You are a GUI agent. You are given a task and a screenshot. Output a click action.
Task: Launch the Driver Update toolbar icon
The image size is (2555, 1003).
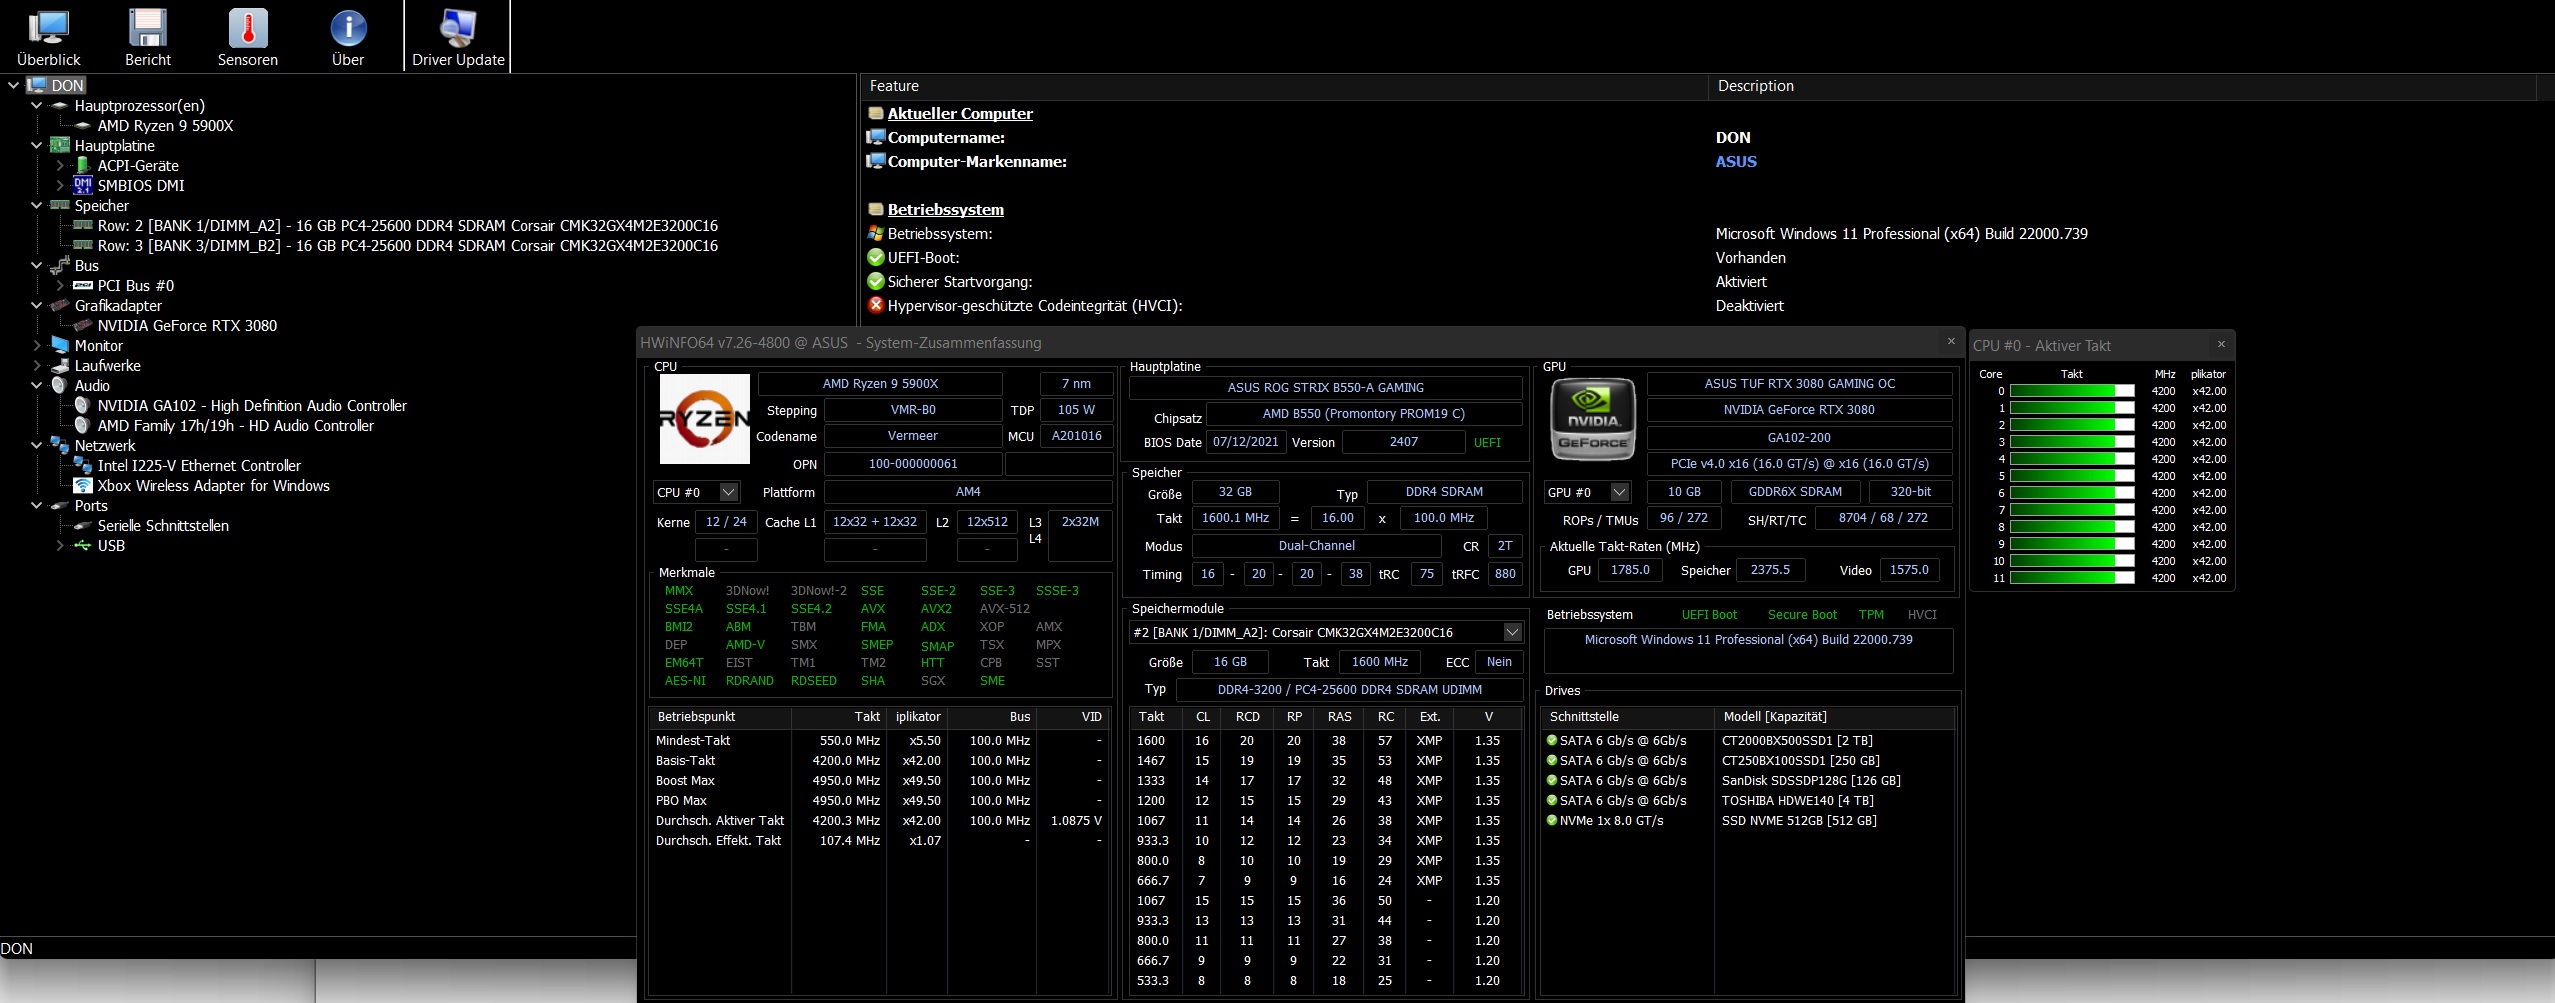[458, 28]
